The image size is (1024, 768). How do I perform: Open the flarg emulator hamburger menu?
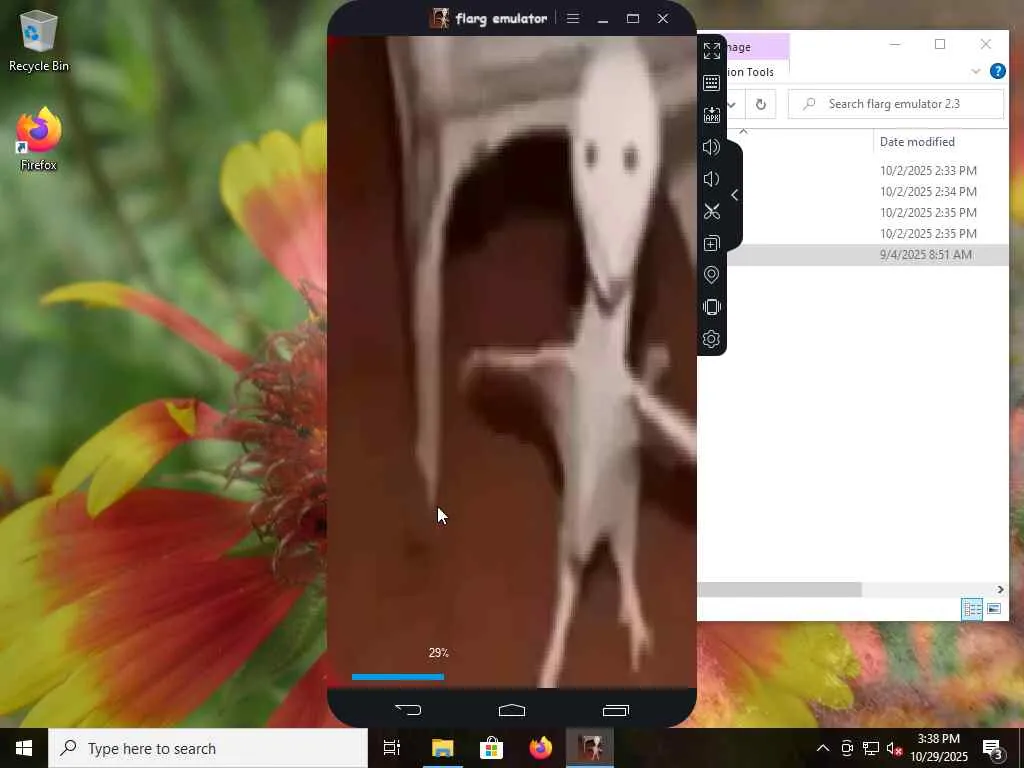coord(573,18)
